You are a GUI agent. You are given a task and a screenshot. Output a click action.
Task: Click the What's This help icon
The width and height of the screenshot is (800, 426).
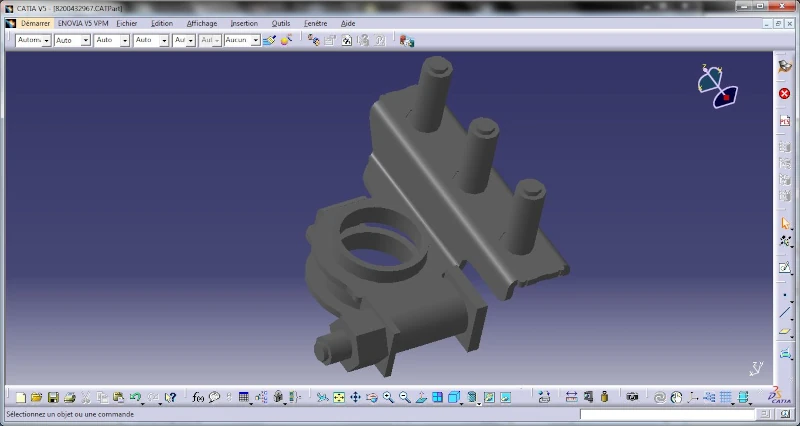[x=170, y=398]
